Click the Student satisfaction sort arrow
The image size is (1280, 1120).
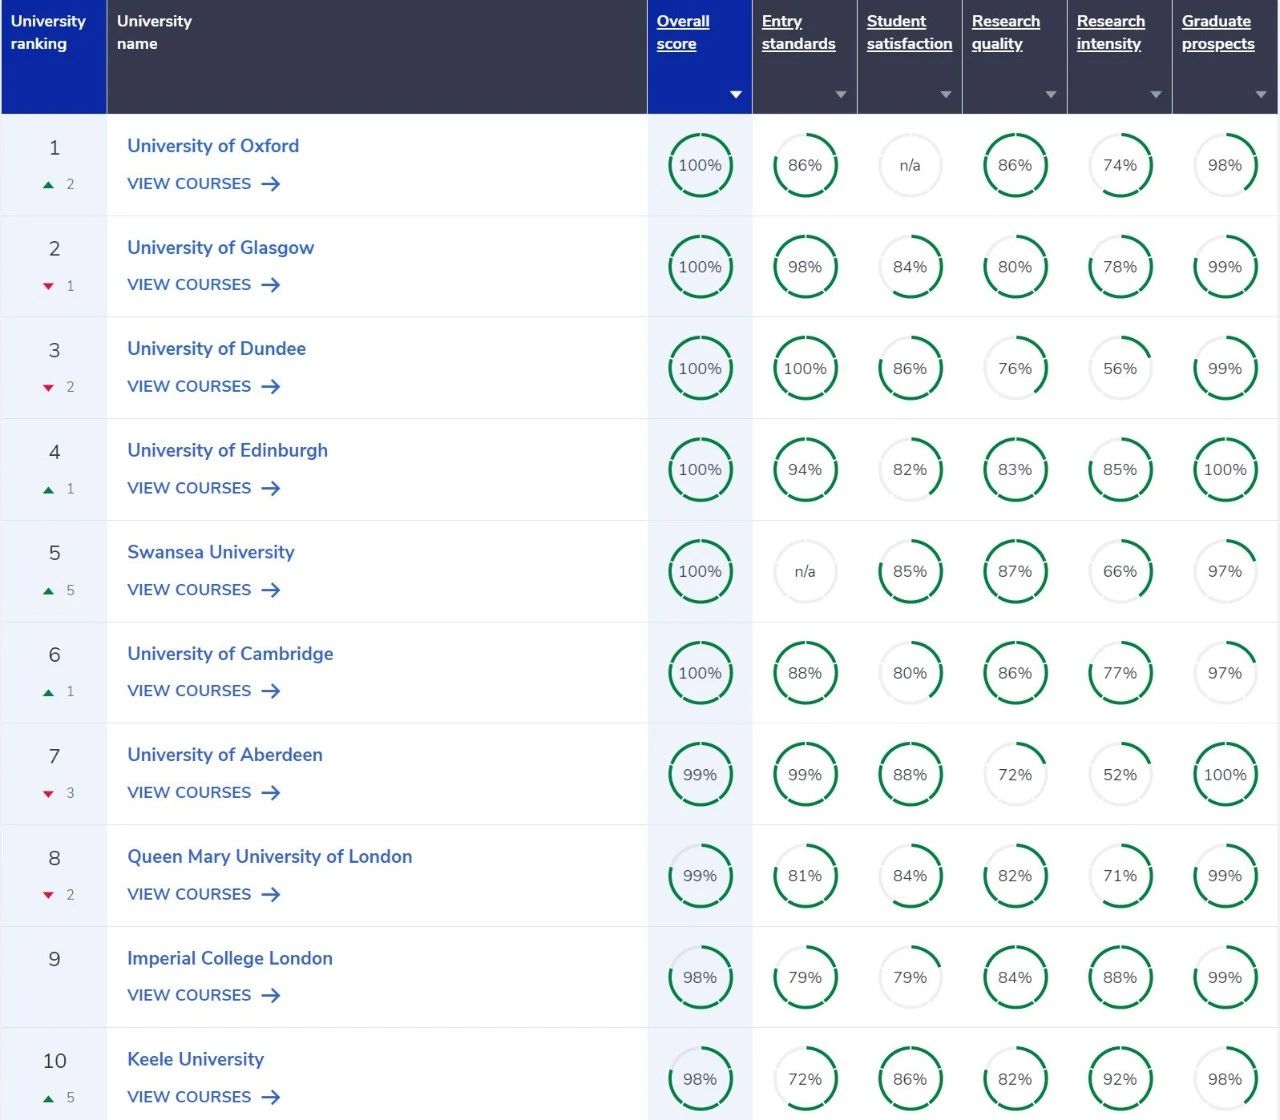[x=946, y=95]
